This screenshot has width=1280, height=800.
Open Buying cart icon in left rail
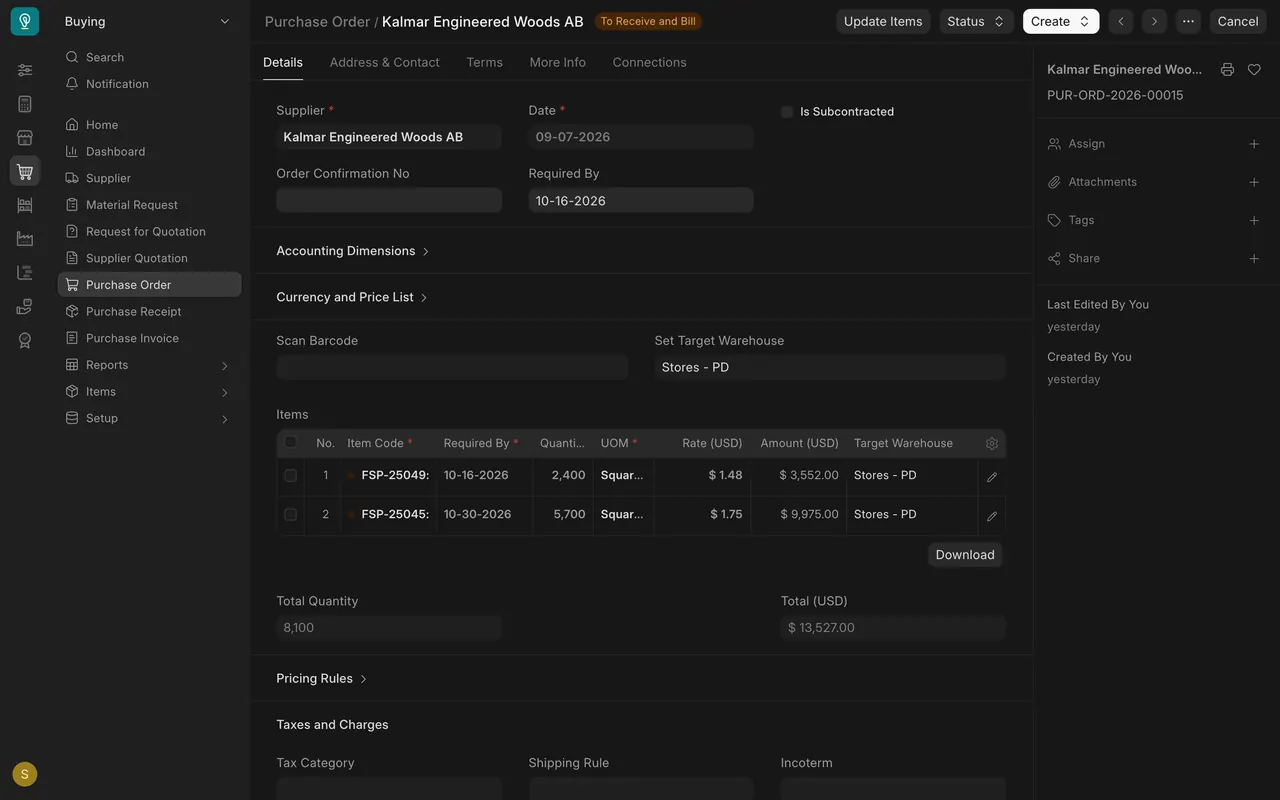point(25,171)
